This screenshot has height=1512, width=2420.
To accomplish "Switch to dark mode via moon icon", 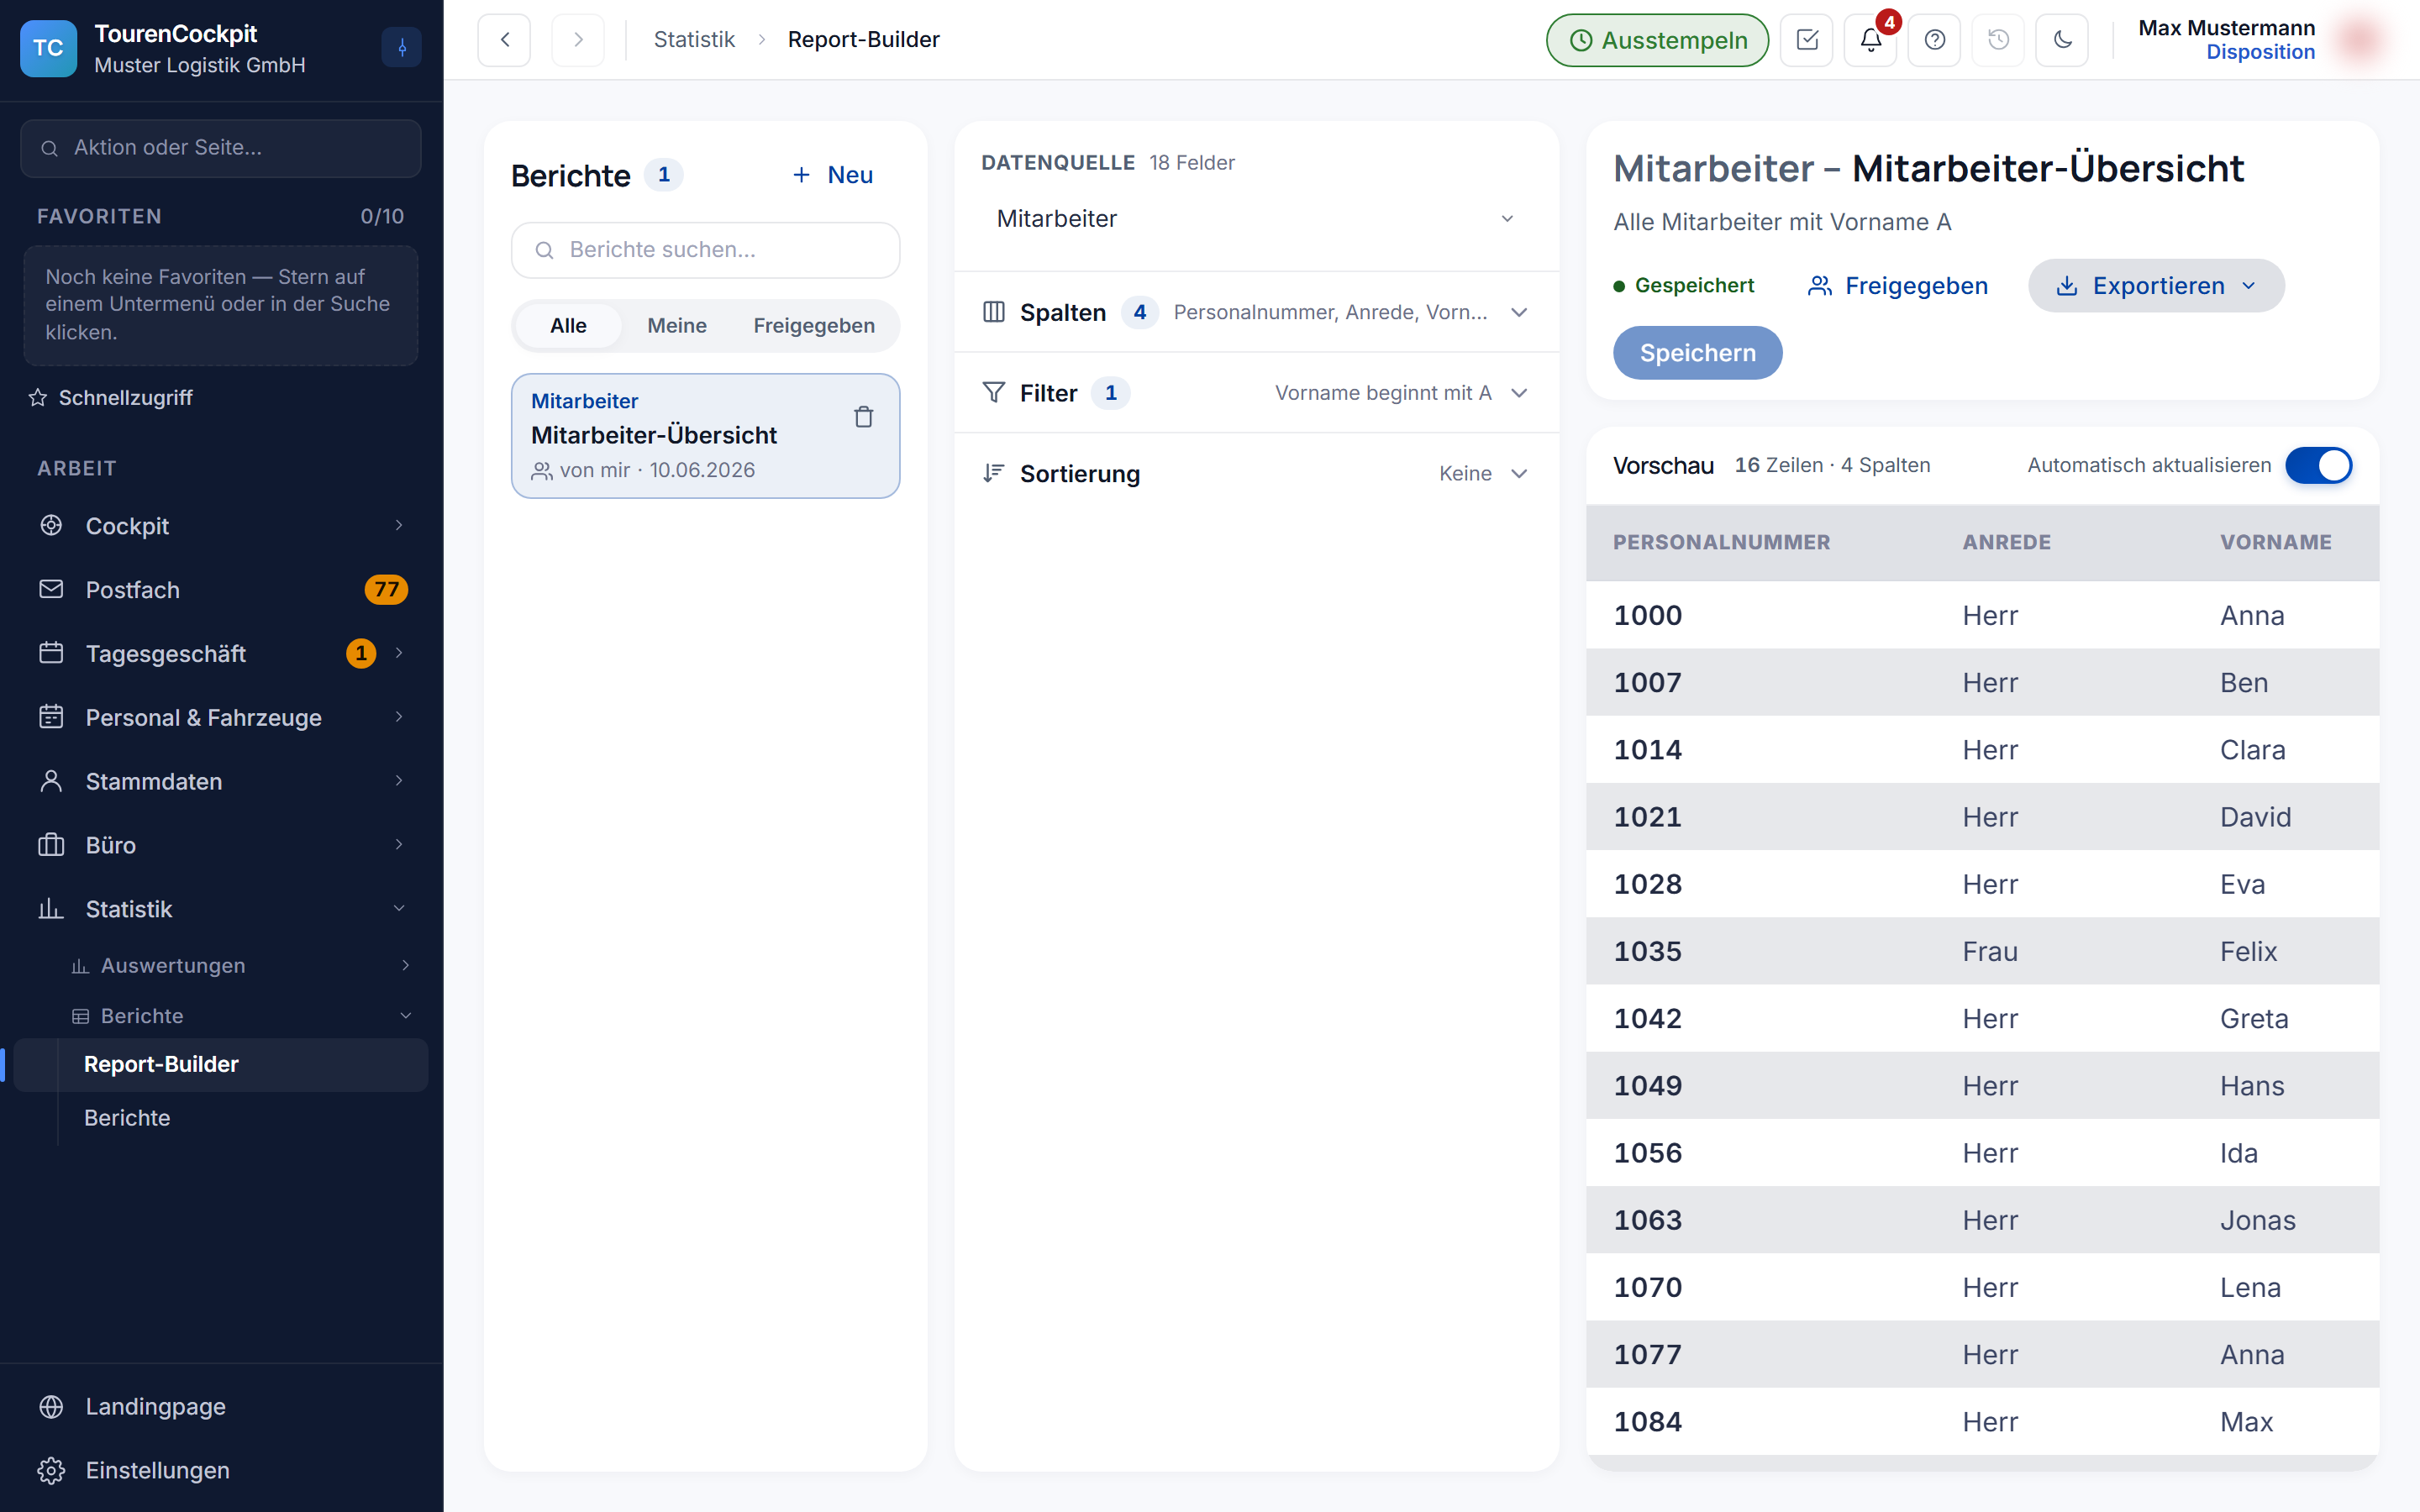I will pyautogui.click(x=2062, y=40).
